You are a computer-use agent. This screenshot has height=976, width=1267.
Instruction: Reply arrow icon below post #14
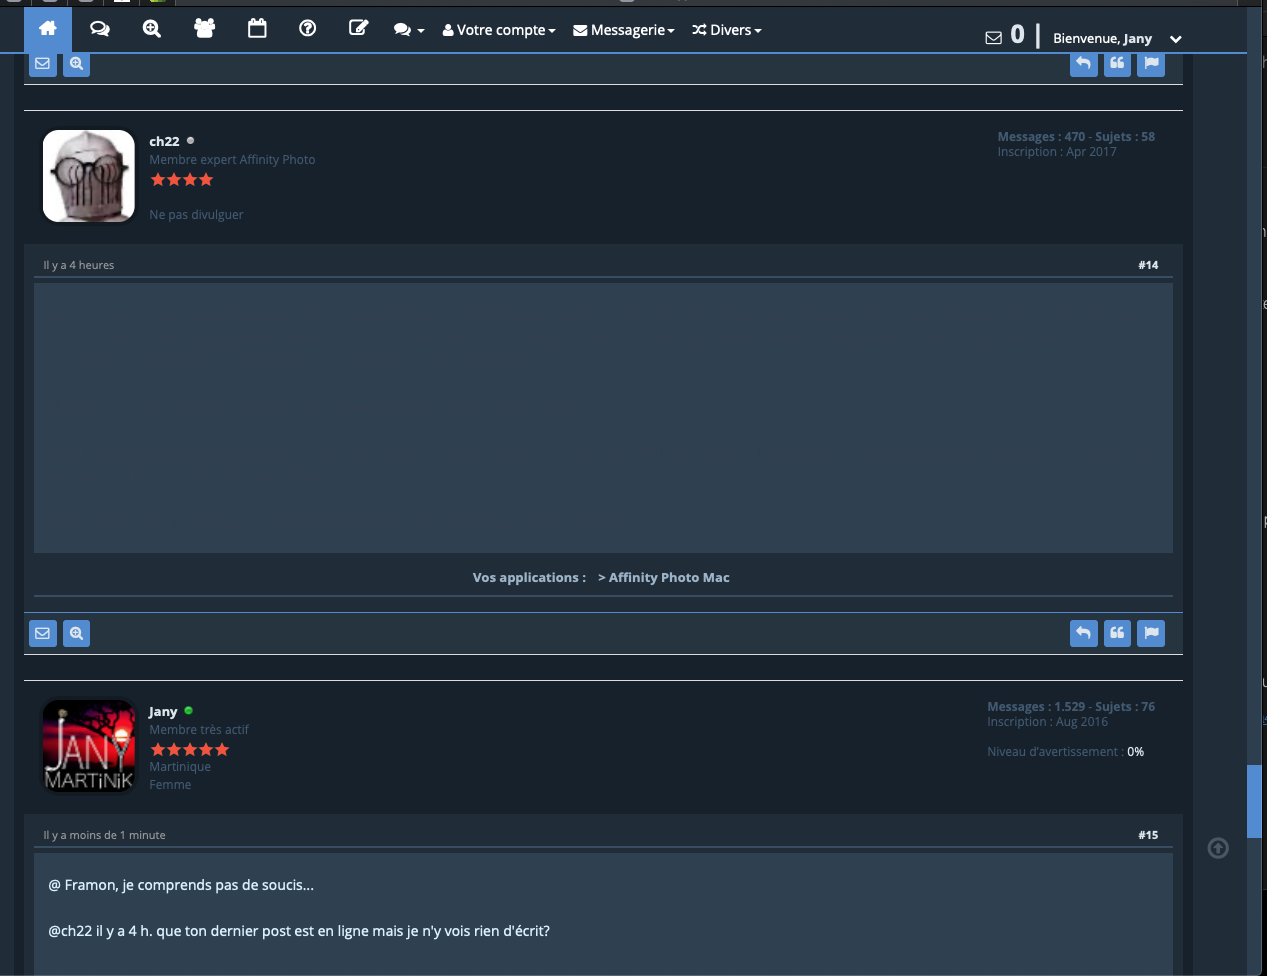[x=1084, y=633]
